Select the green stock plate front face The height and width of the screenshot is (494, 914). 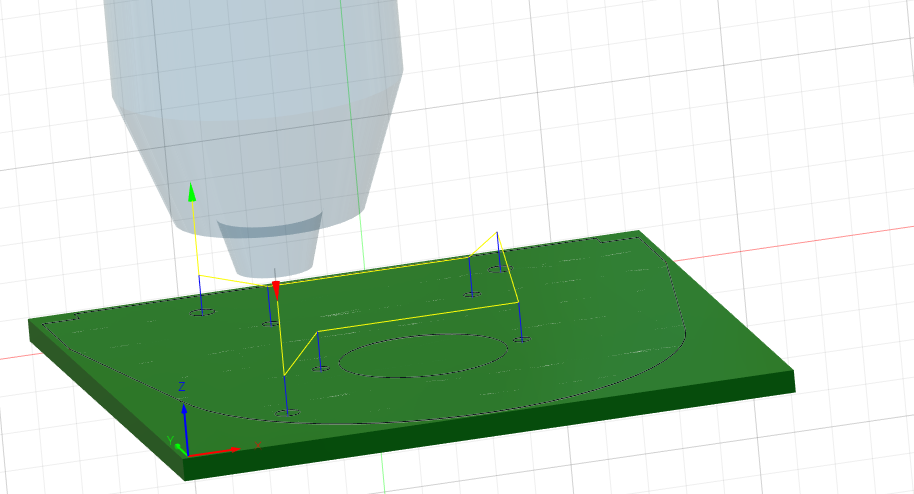click(x=490, y=426)
